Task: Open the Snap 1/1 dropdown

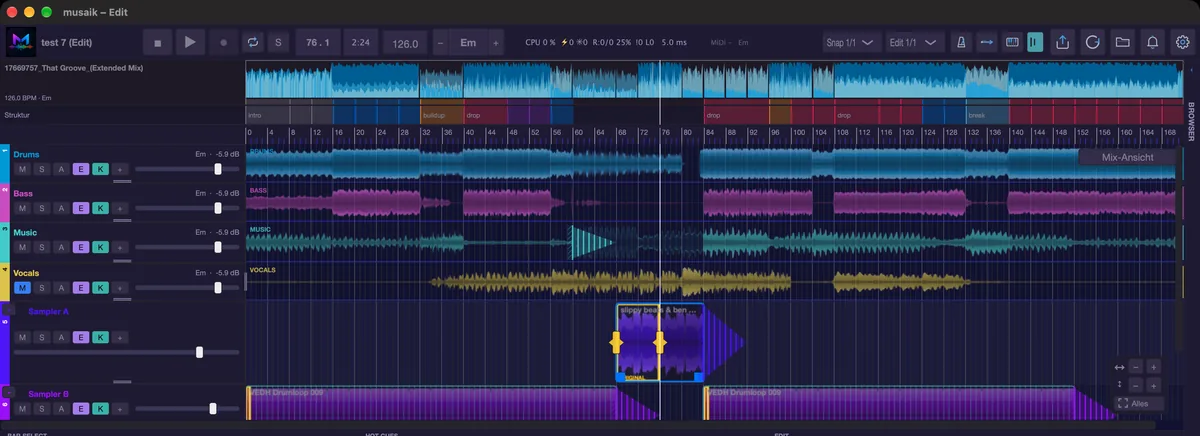Action: [851, 43]
